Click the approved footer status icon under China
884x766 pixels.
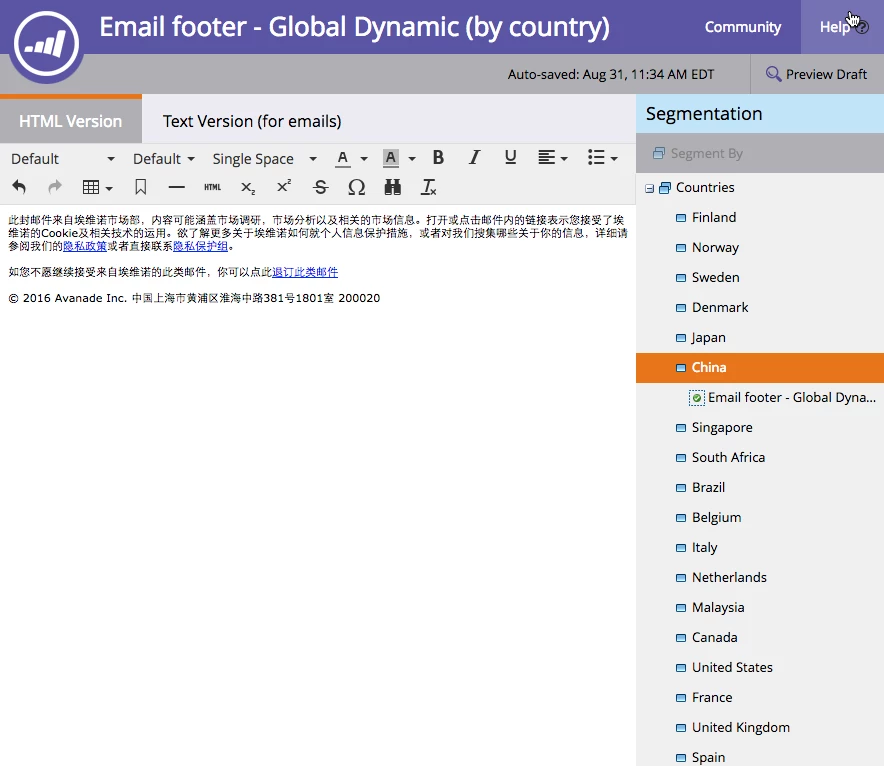(697, 398)
